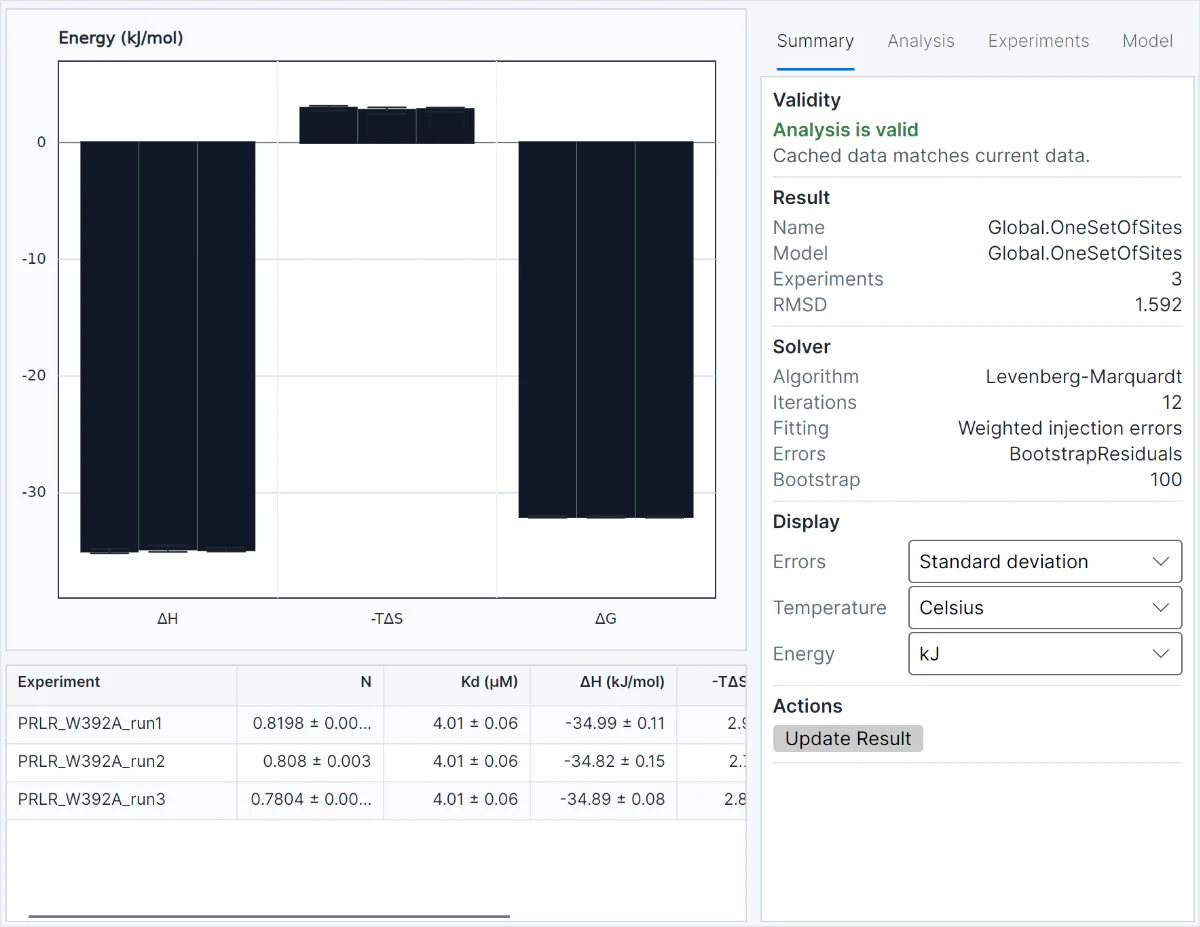Click the ΔH axis label under chart

point(168,619)
